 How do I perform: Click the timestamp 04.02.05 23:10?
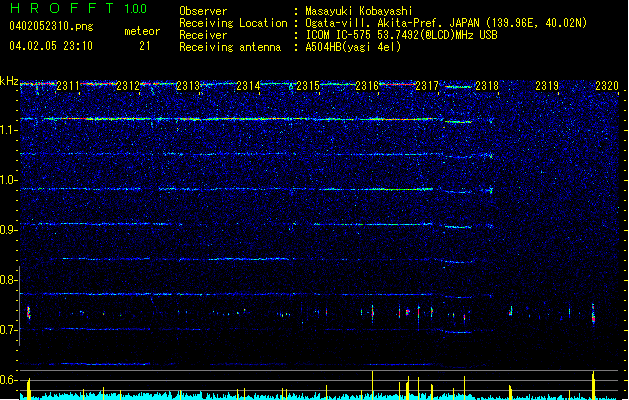click(x=51, y=46)
